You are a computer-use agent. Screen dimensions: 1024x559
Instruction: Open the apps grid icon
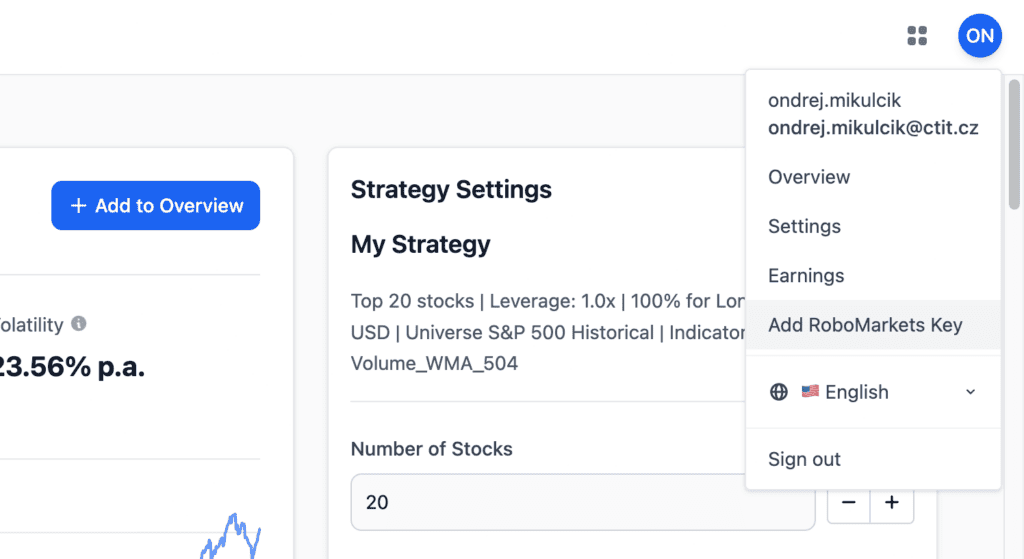917,37
